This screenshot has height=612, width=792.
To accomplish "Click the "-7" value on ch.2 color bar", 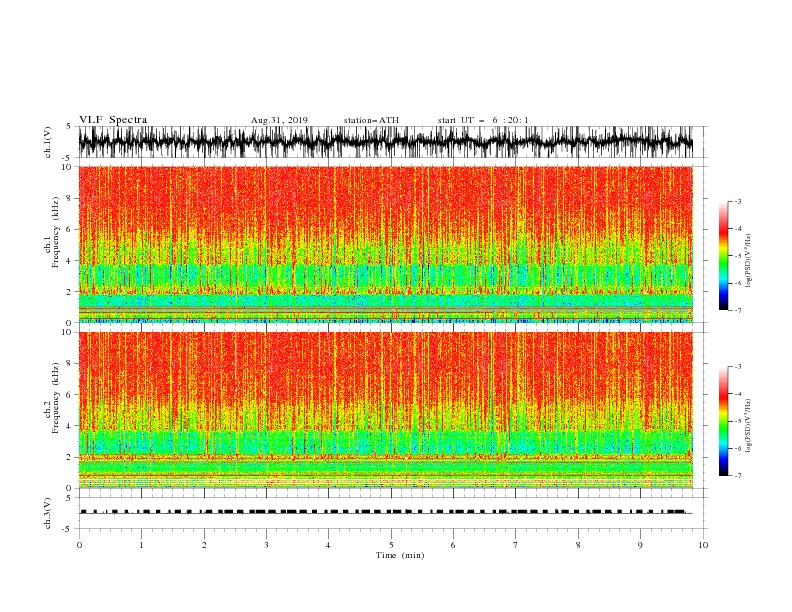I will [738, 475].
